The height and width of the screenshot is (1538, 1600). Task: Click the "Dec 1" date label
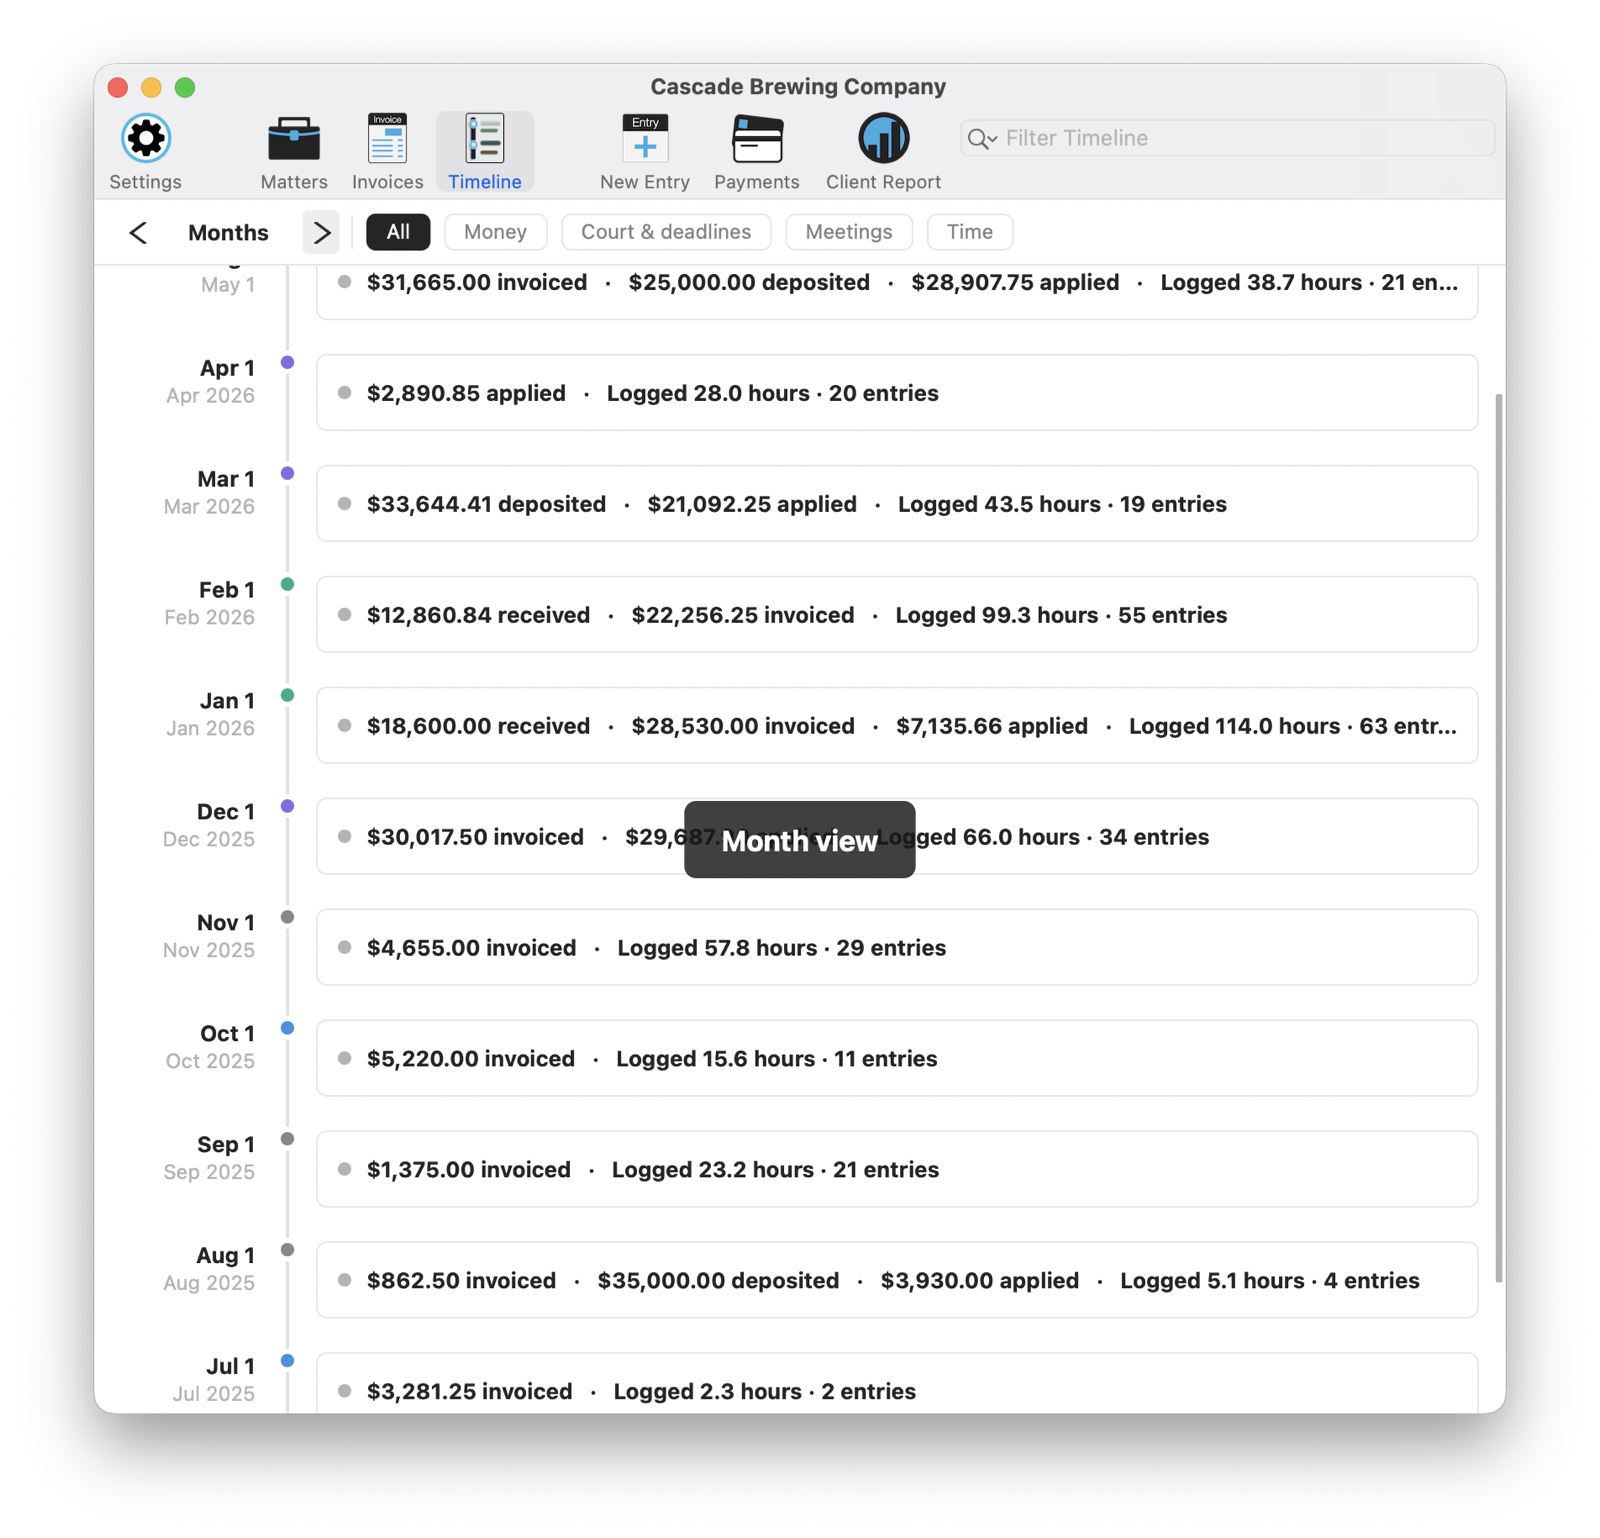tap(226, 813)
